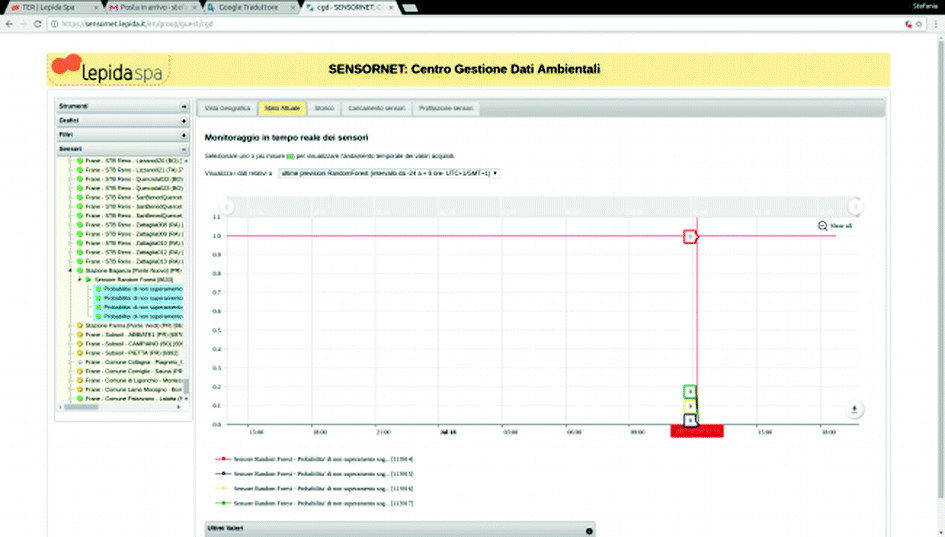Image resolution: width=945 pixels, height=537 pixels.
Task: Collapse the Stazione Baganza tree node arrow
Action: coord(71,271)
